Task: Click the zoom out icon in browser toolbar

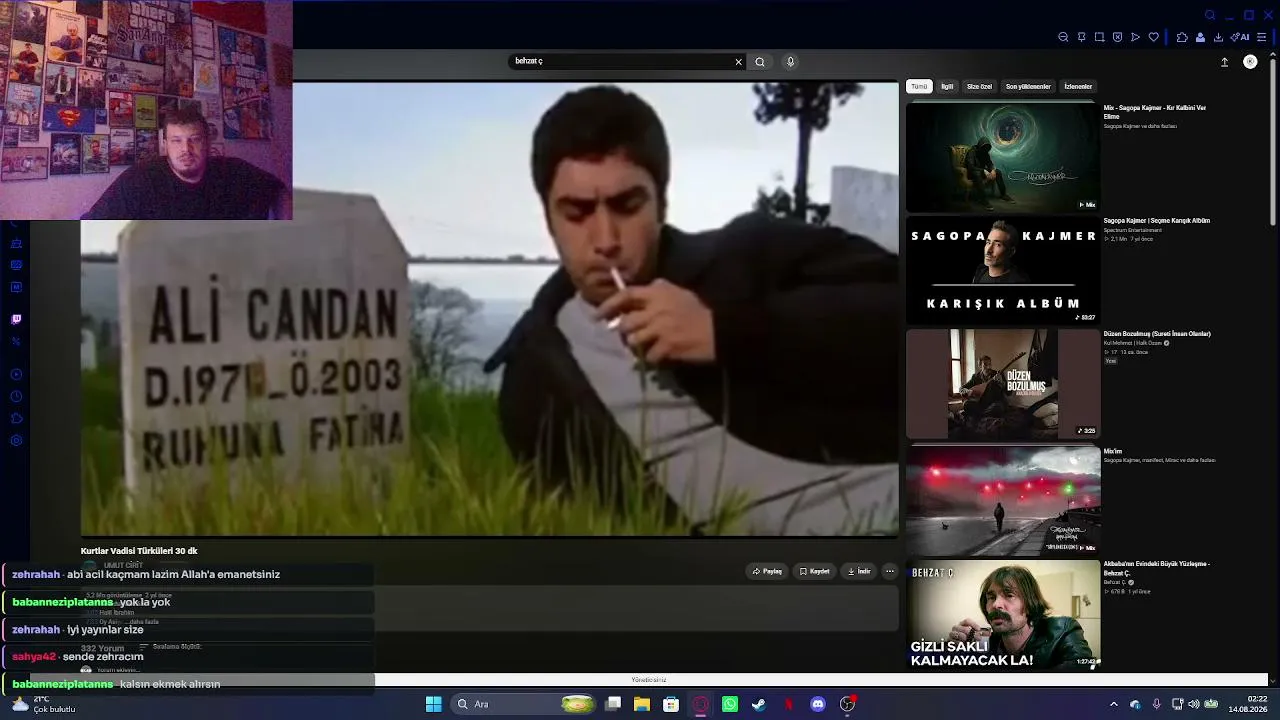Action: tap(1063, 37)
